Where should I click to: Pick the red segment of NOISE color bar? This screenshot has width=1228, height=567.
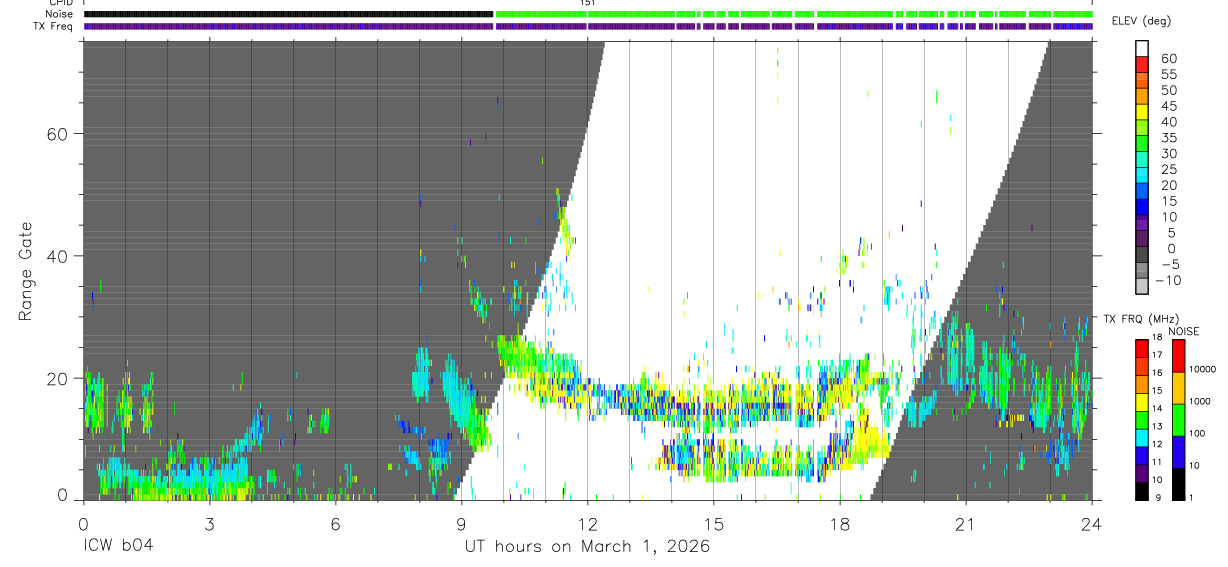(x=1178, y=356)
